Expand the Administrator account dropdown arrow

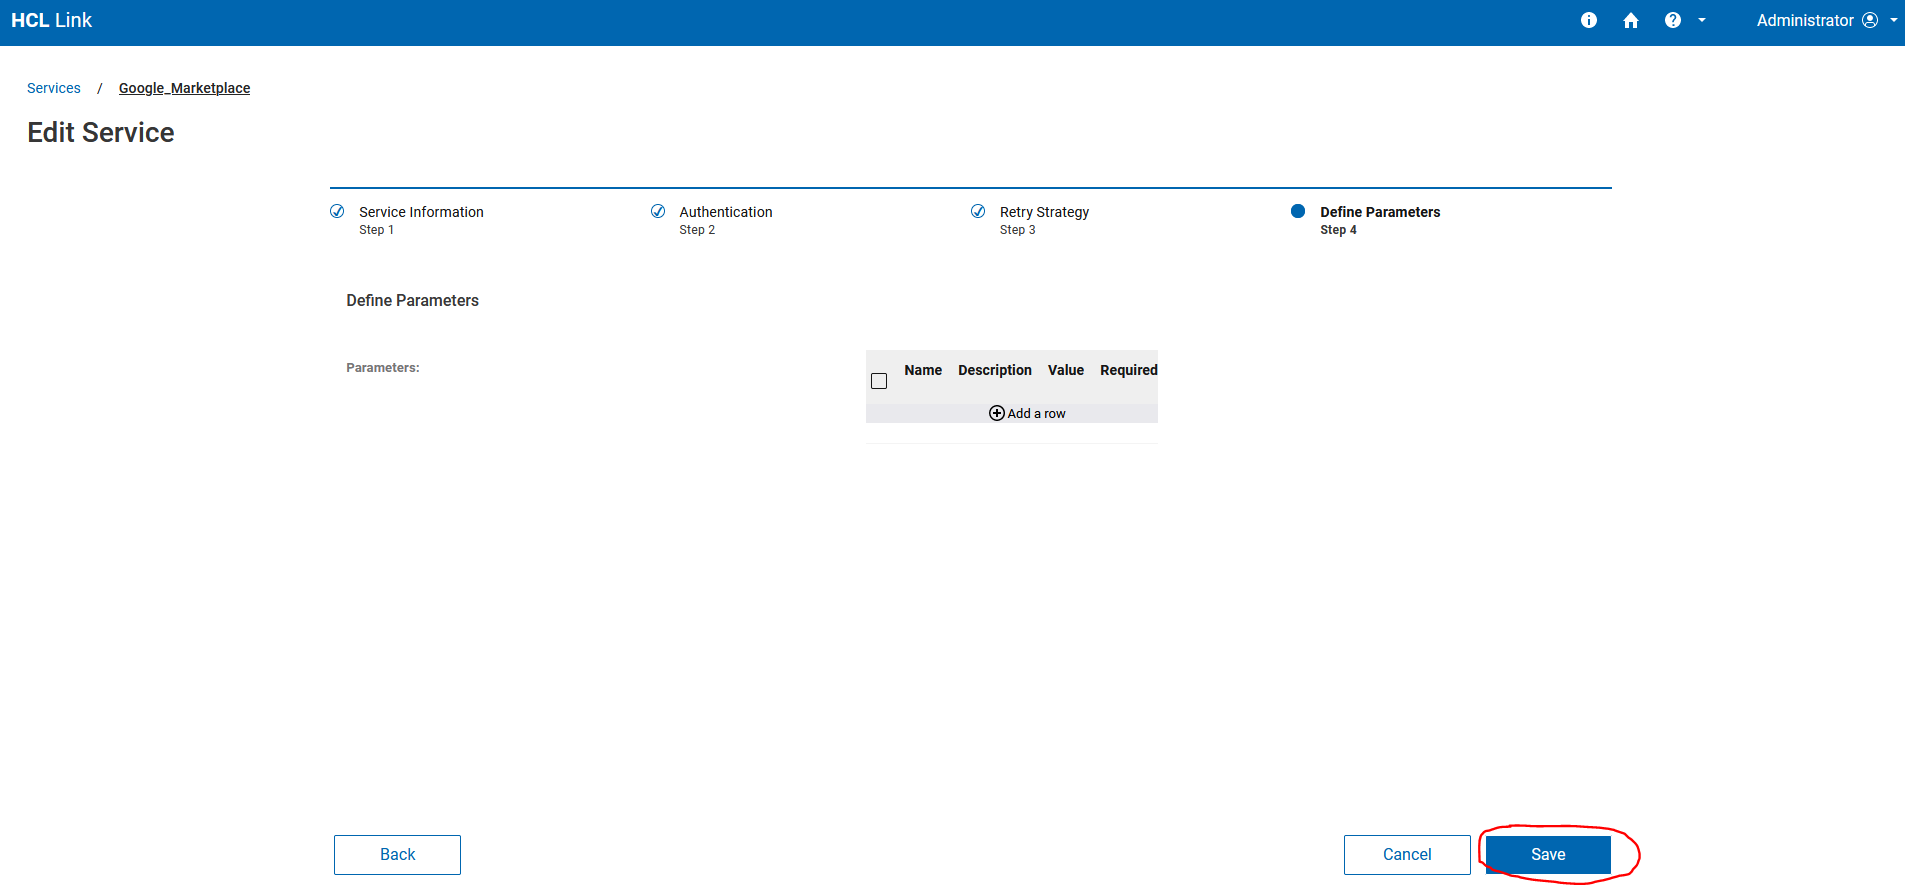click(1894, 20)
